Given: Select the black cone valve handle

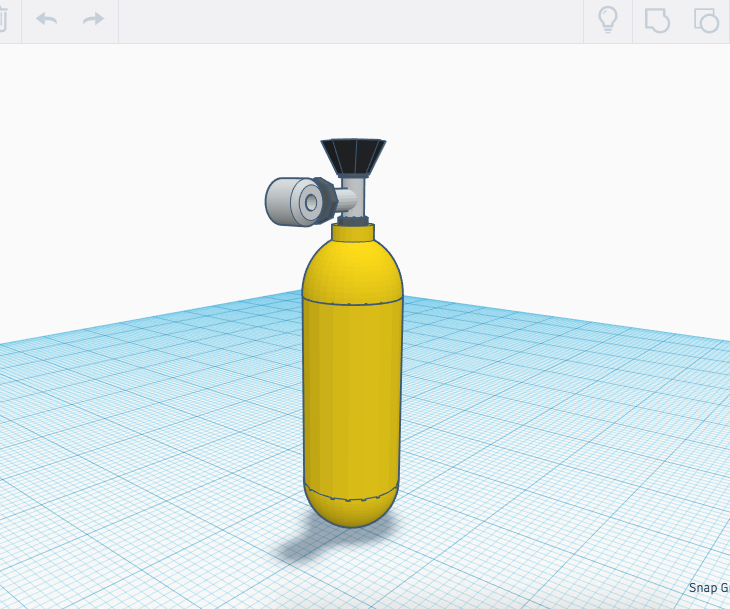Looking at the screenshot, I should point(353,157).
